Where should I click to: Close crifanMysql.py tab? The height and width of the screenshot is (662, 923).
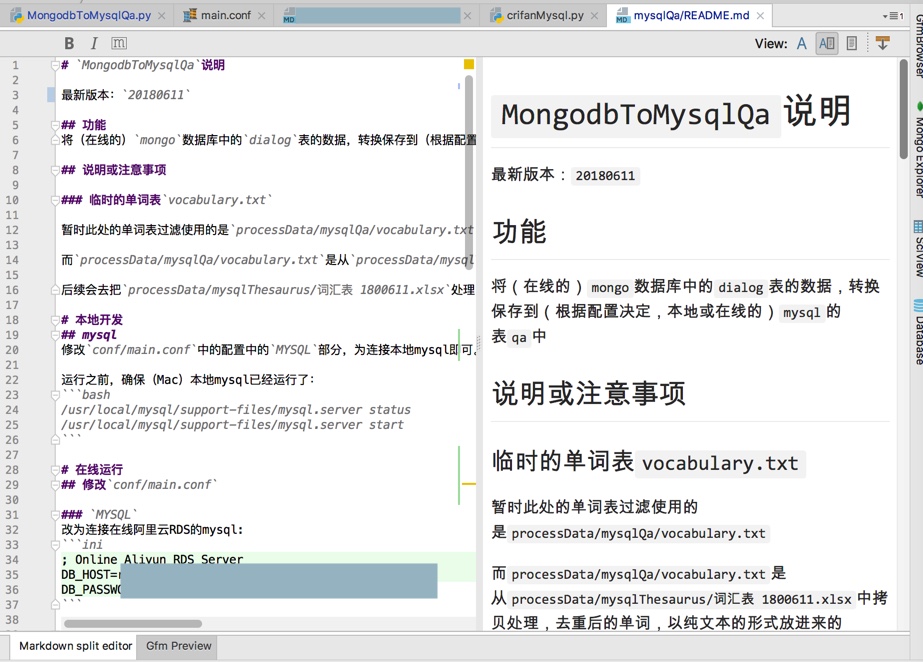click(594, 16)
